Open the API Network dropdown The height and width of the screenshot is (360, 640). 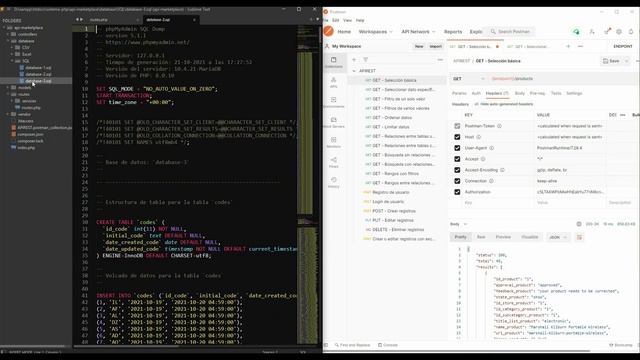[x=418, y=32]
